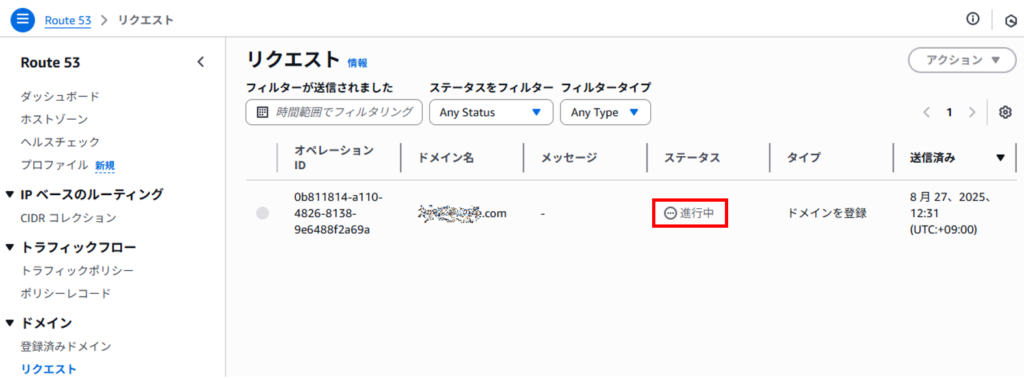Viewport: 1024px width, 378px height.
Task: Click the 送信済み column header
Action: point(932,157)
